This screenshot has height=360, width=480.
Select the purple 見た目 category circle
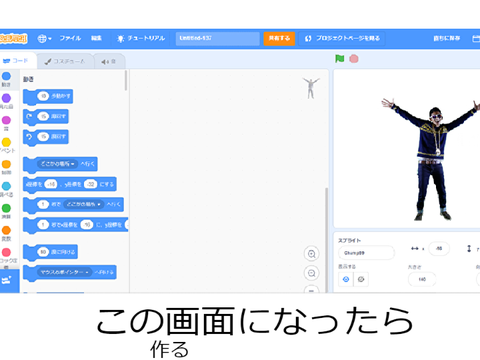[6, 98]
